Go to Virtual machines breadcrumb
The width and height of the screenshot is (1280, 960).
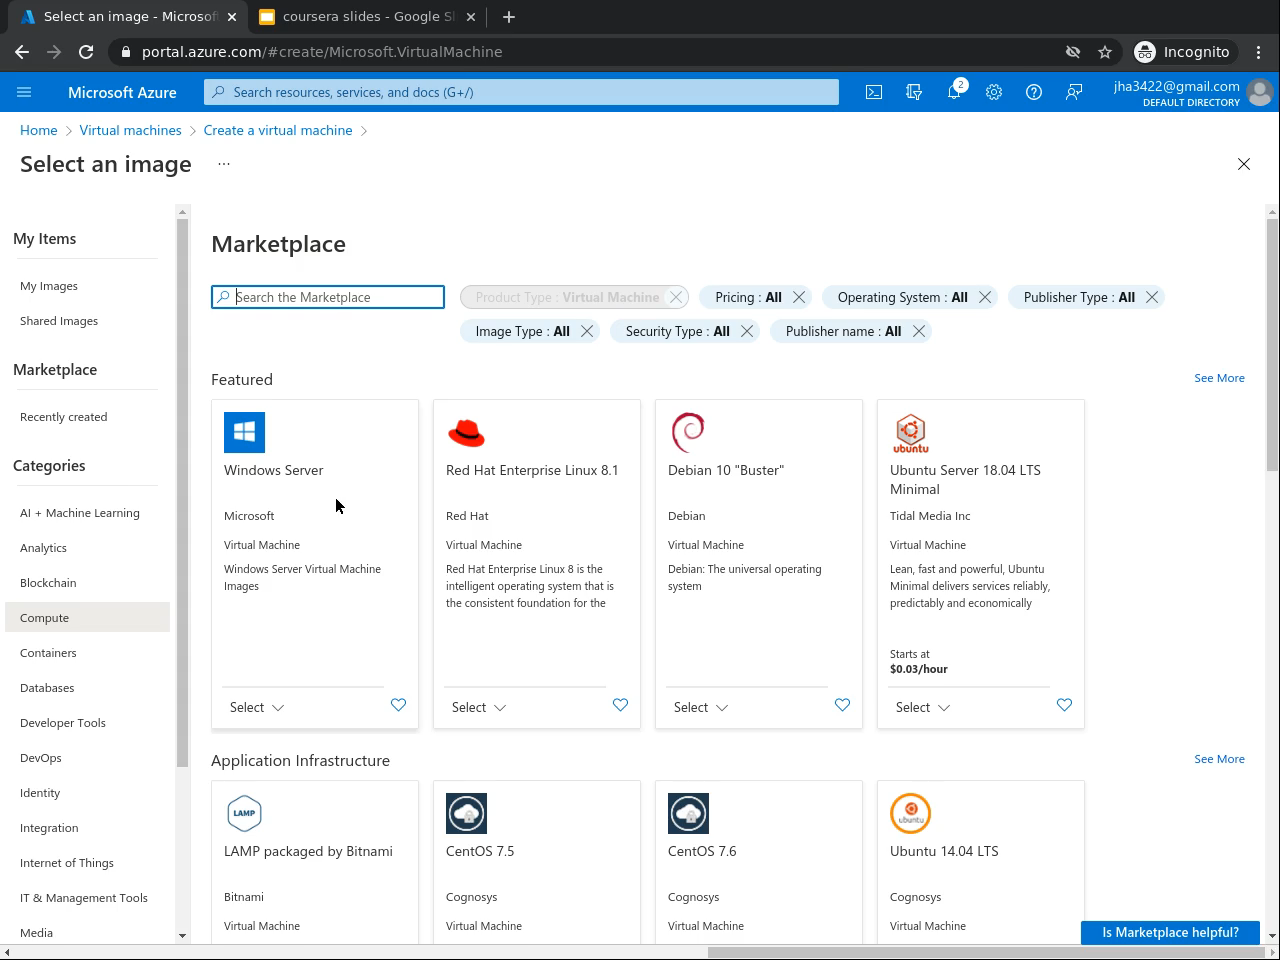130,130
